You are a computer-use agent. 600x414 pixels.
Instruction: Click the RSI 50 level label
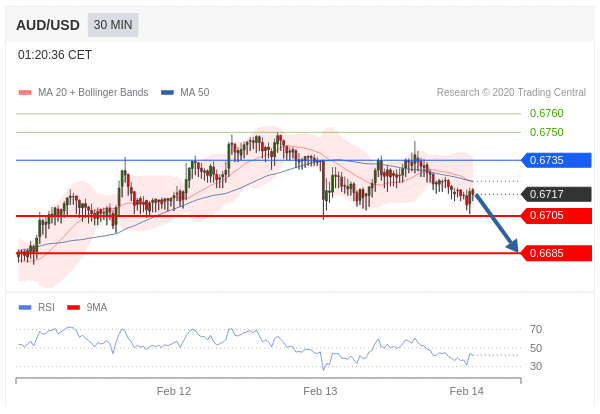pos(536,348)
